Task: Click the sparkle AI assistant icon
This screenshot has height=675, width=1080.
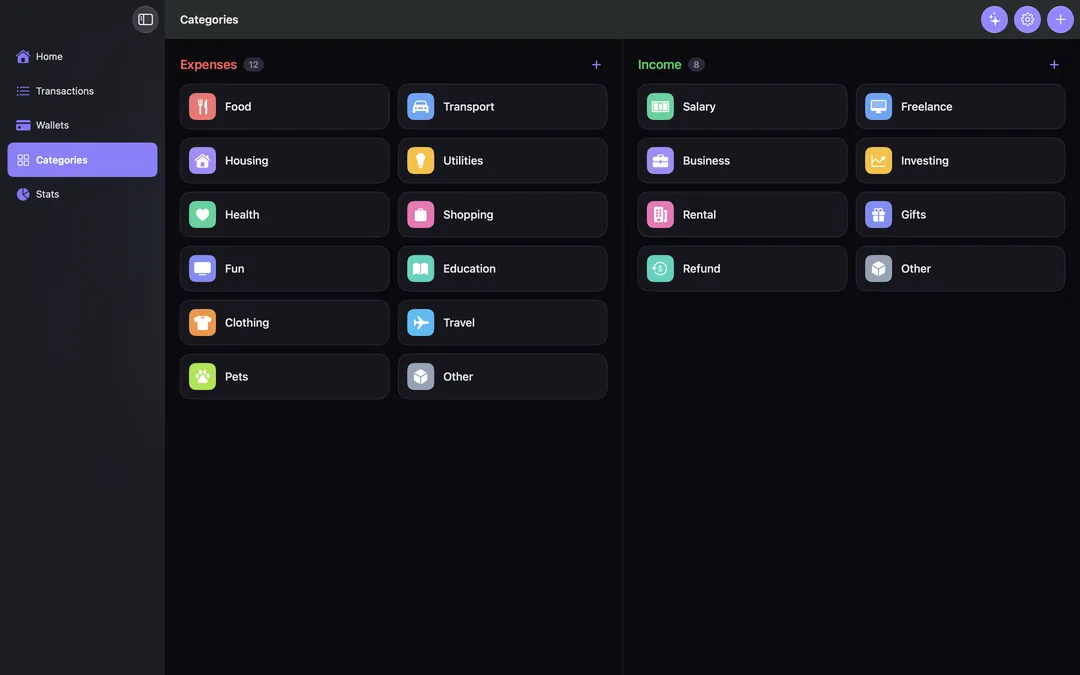Action: coord(994,19)
